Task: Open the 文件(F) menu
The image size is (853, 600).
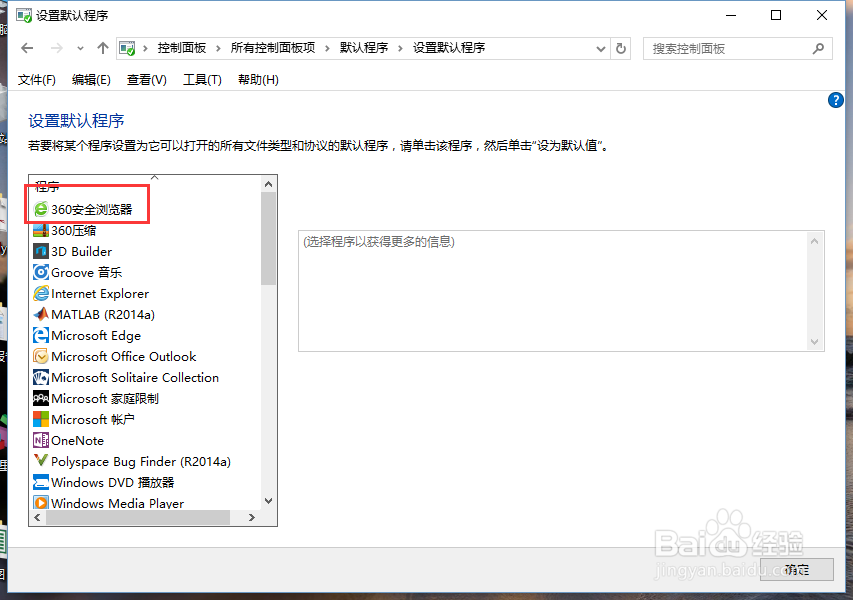Action: pyautogui.click(x=36, y=80)
